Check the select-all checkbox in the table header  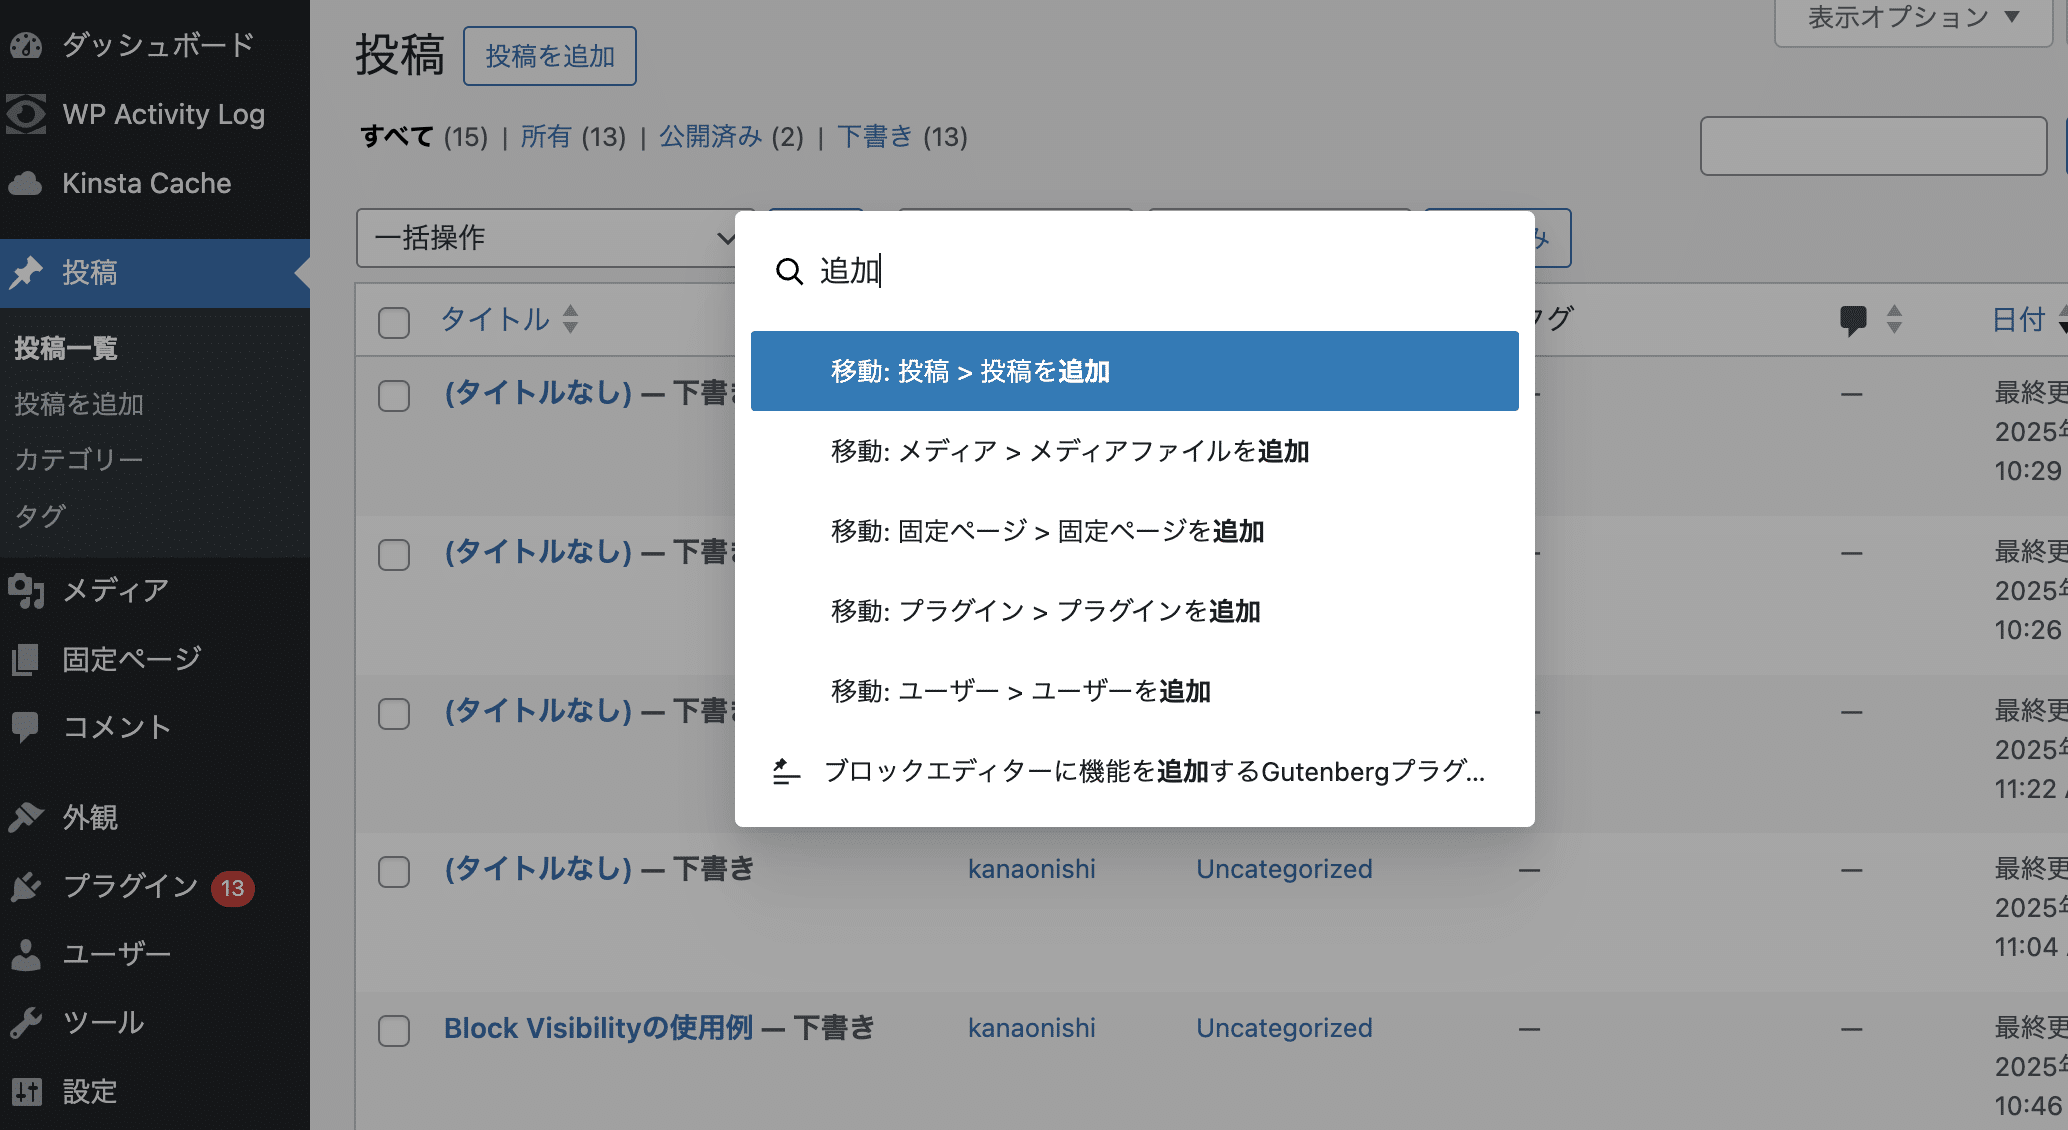393,322
